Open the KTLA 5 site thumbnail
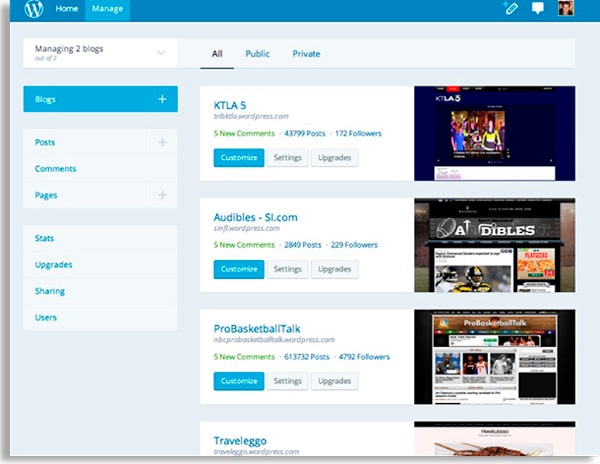This screenshot has height=464, width=600. pos(494,134)
